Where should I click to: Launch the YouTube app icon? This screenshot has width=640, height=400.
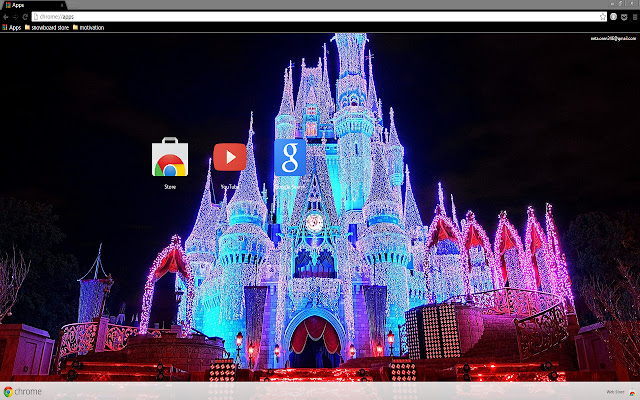[230, 157]
